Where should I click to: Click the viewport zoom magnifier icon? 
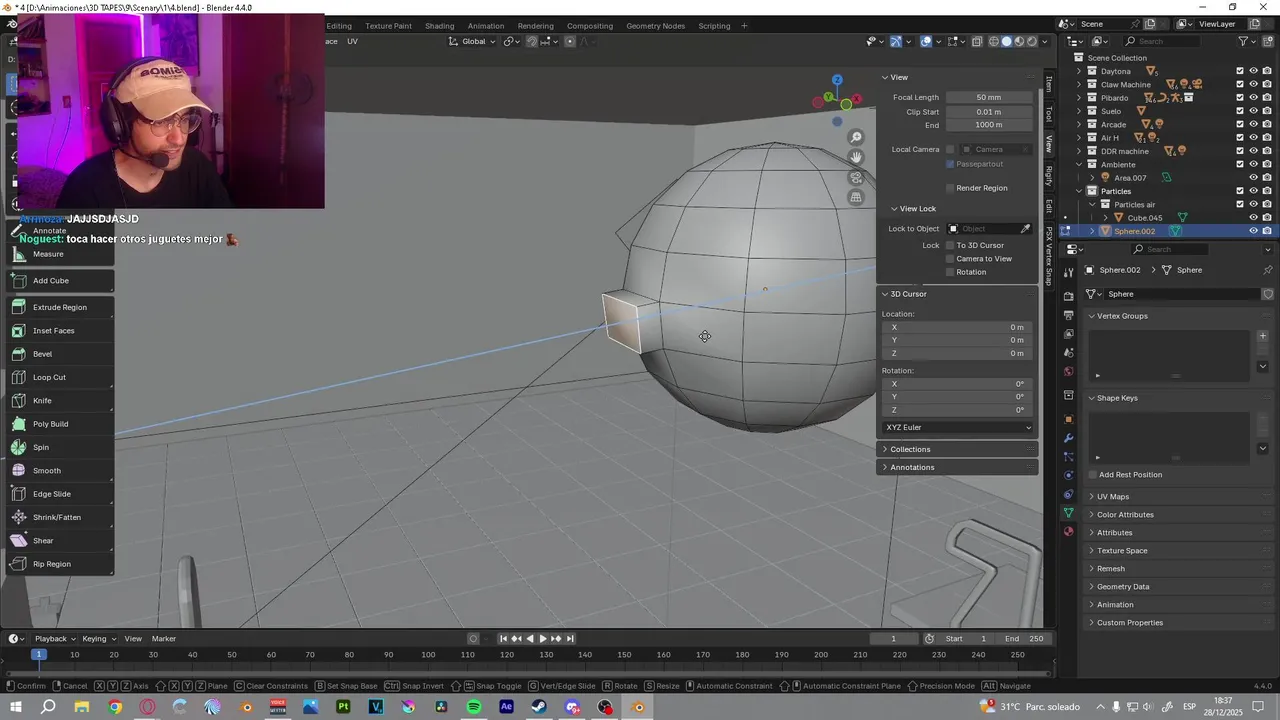tap(856, 138)
